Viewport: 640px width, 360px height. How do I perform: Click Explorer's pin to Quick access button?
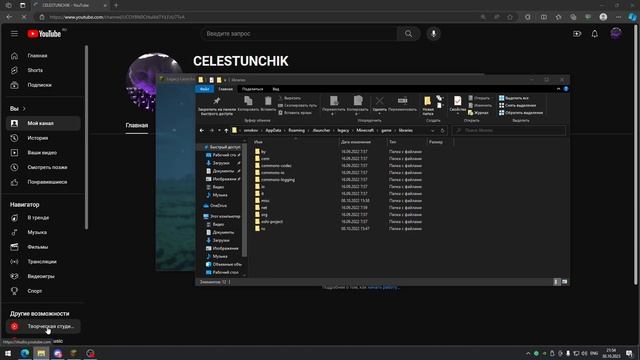tap(217, 105)
